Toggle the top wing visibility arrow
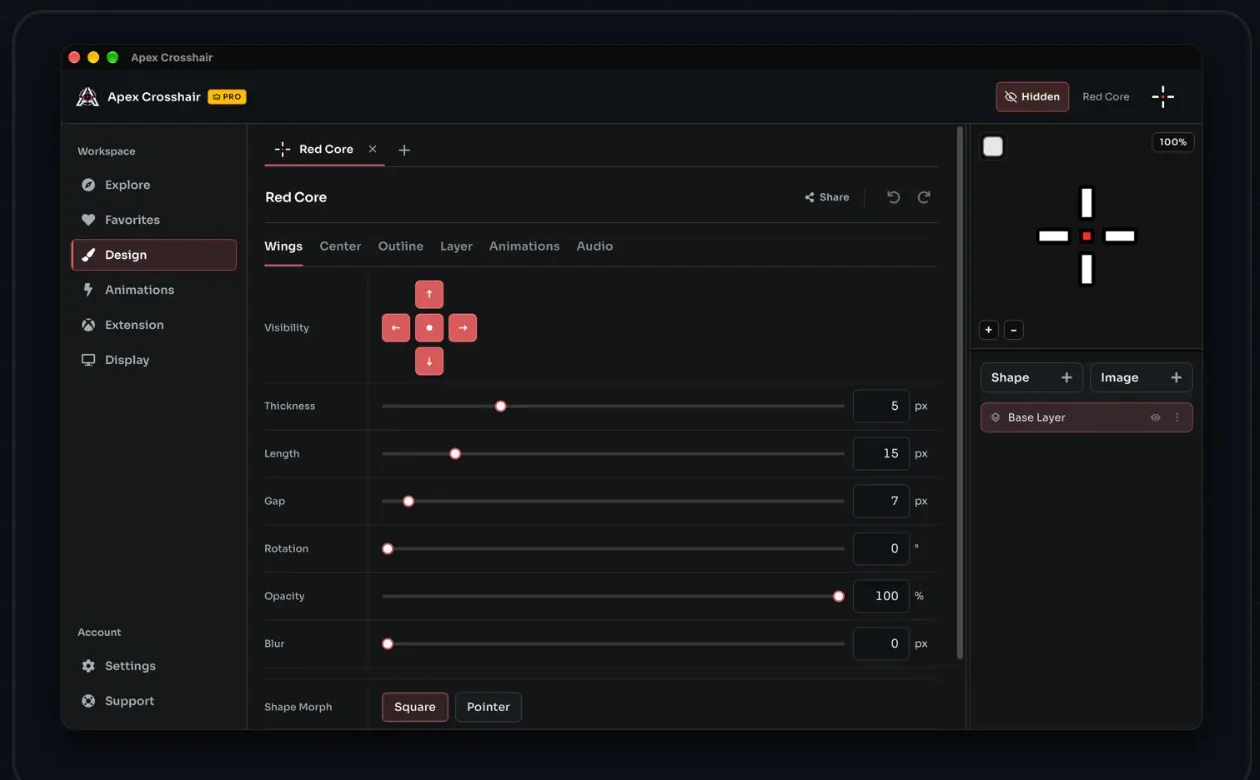The width and height of the screenshot is (1260, 780). point(429,294)
